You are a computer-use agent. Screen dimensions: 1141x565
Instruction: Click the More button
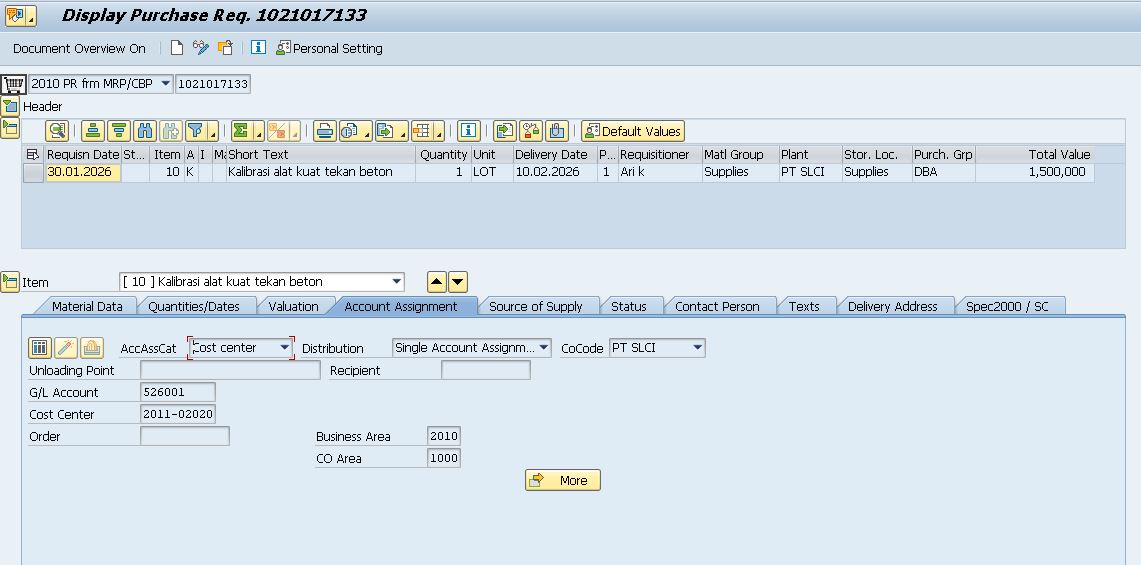point(562,480)
